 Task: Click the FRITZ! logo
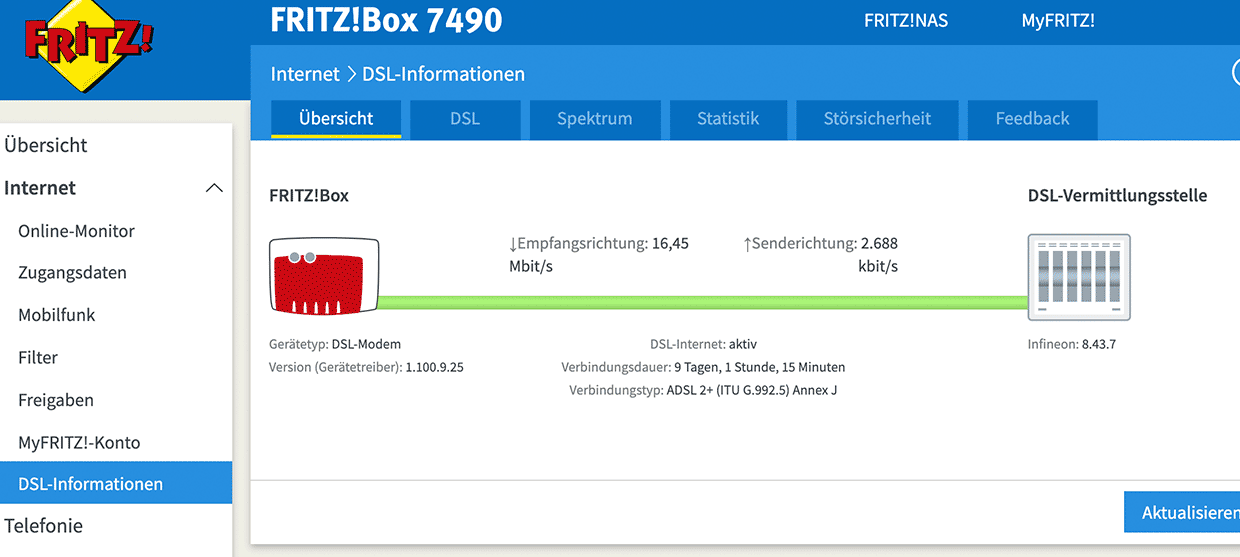coord(89,45)
